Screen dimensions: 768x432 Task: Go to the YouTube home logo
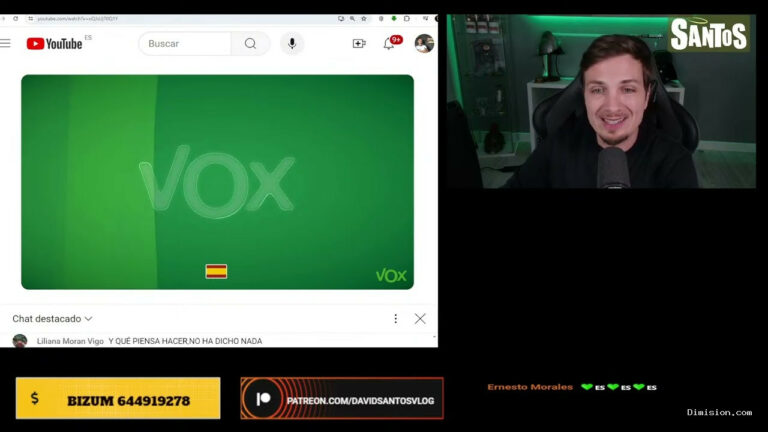pyautogui.click(x=54, y=44)
